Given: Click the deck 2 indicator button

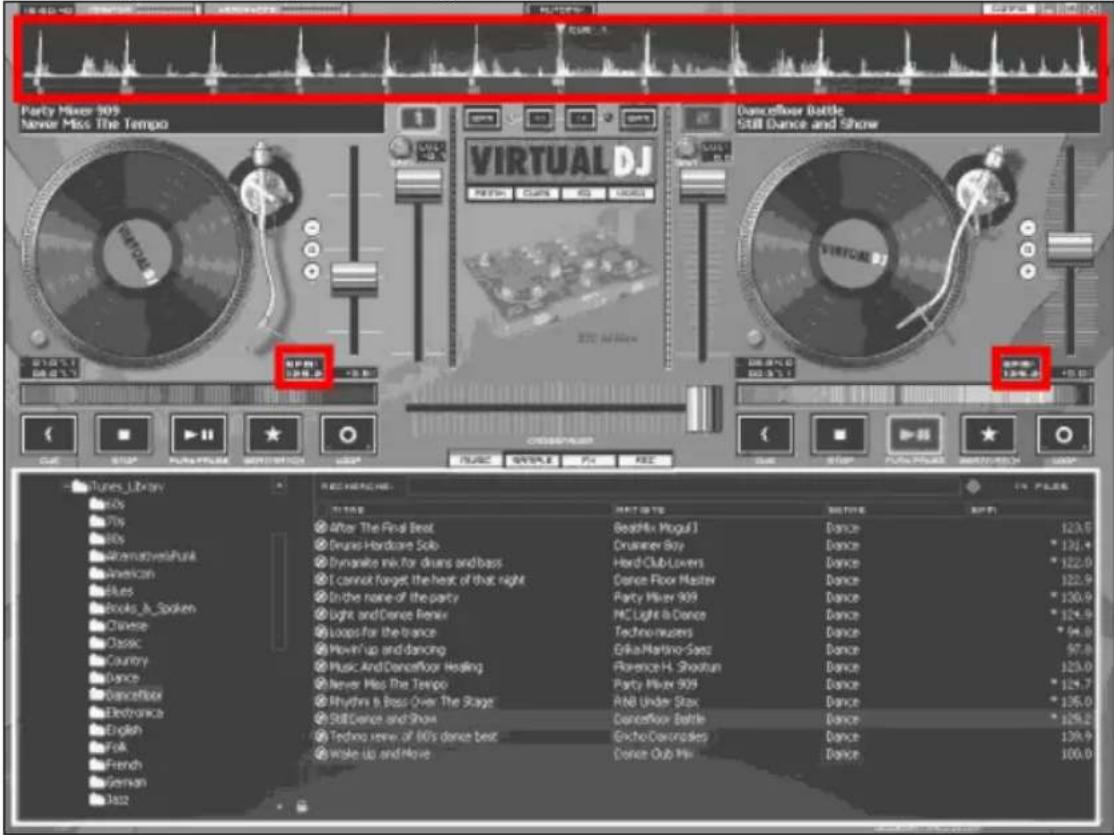Looking at the screenshot, I should [702, 119].
